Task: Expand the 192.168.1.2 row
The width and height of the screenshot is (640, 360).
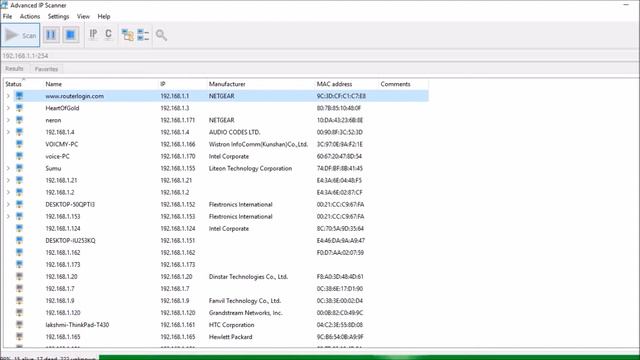Action: pyautogui.click(x=8, y=192)
